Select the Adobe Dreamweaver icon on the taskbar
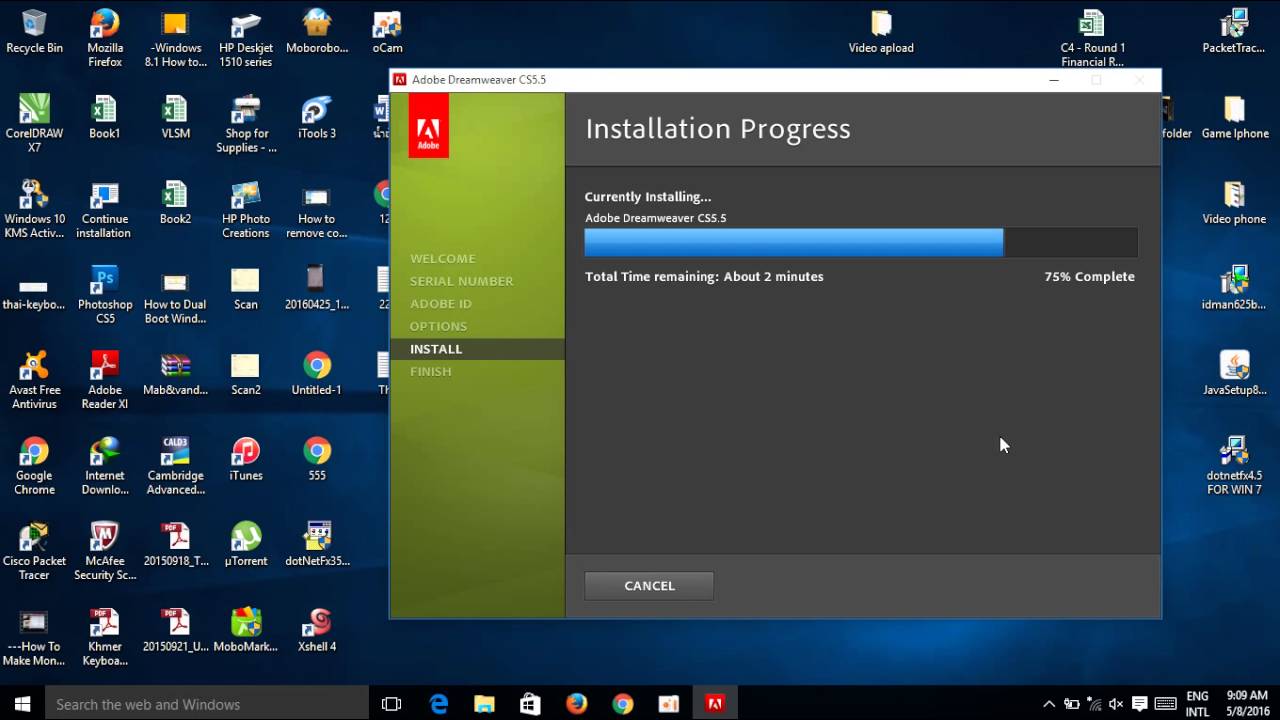Image resolution: width=1280 pixels, height=720 pixels. click(x=713, y=704)
